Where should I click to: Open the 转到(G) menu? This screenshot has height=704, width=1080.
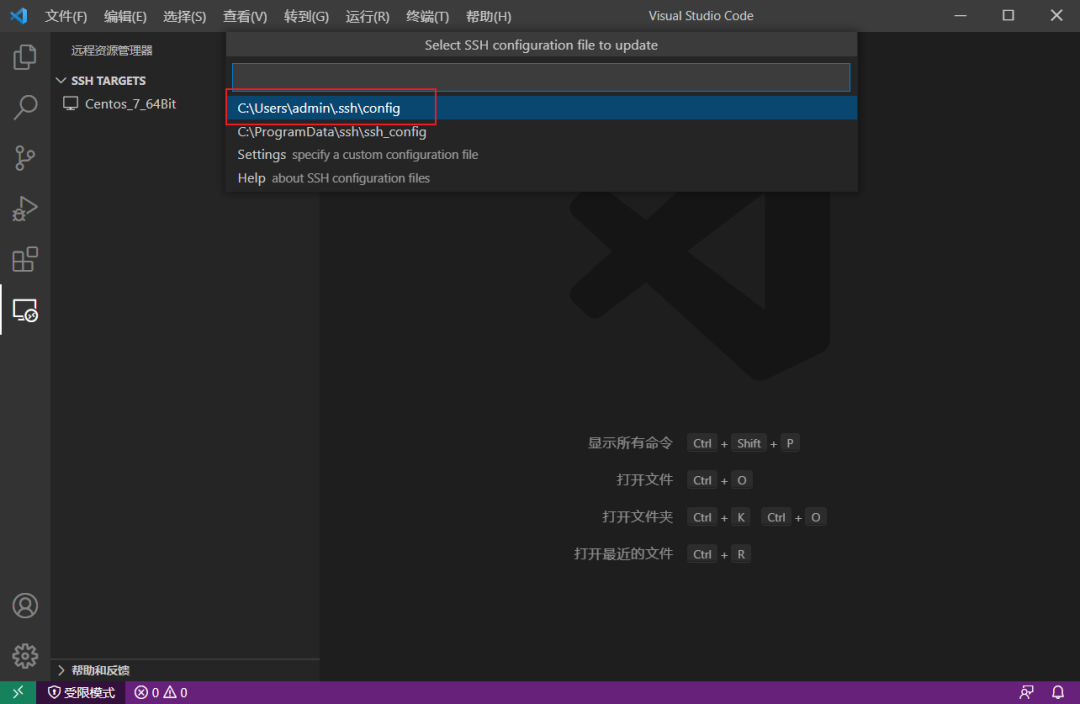coord(306,16)
